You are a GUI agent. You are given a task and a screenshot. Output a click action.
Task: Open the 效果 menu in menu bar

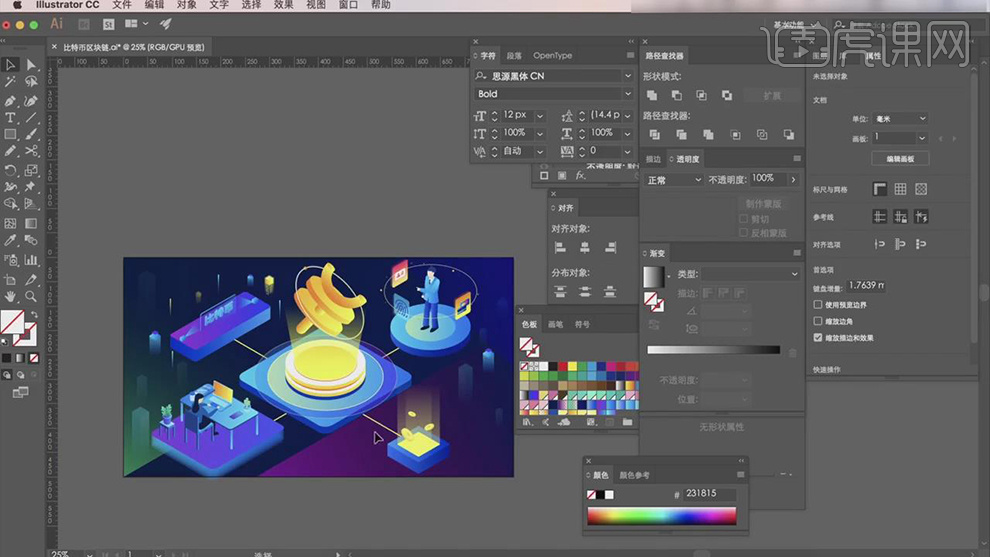pyautogui.click(x=284, y=5)
